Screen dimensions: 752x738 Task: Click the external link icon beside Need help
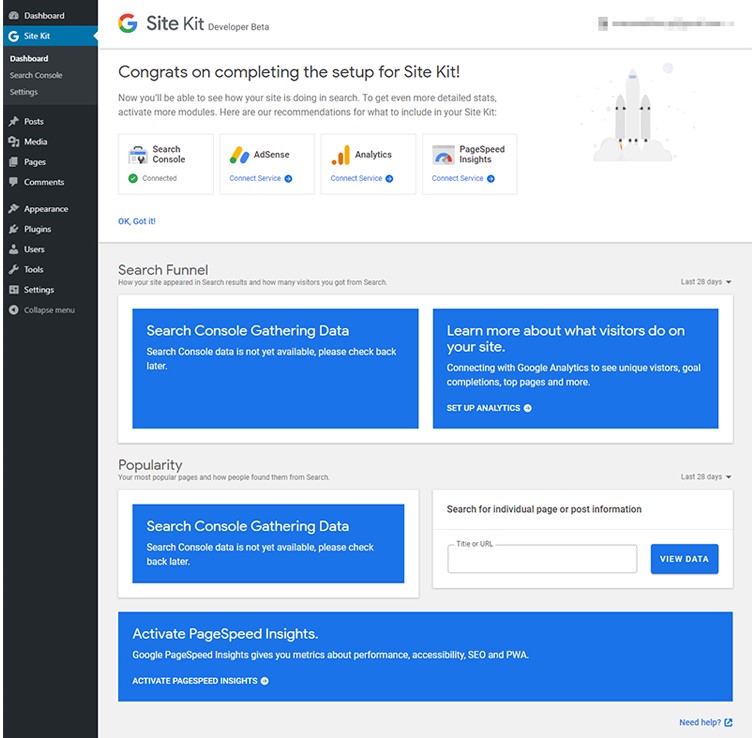point(728,722)
